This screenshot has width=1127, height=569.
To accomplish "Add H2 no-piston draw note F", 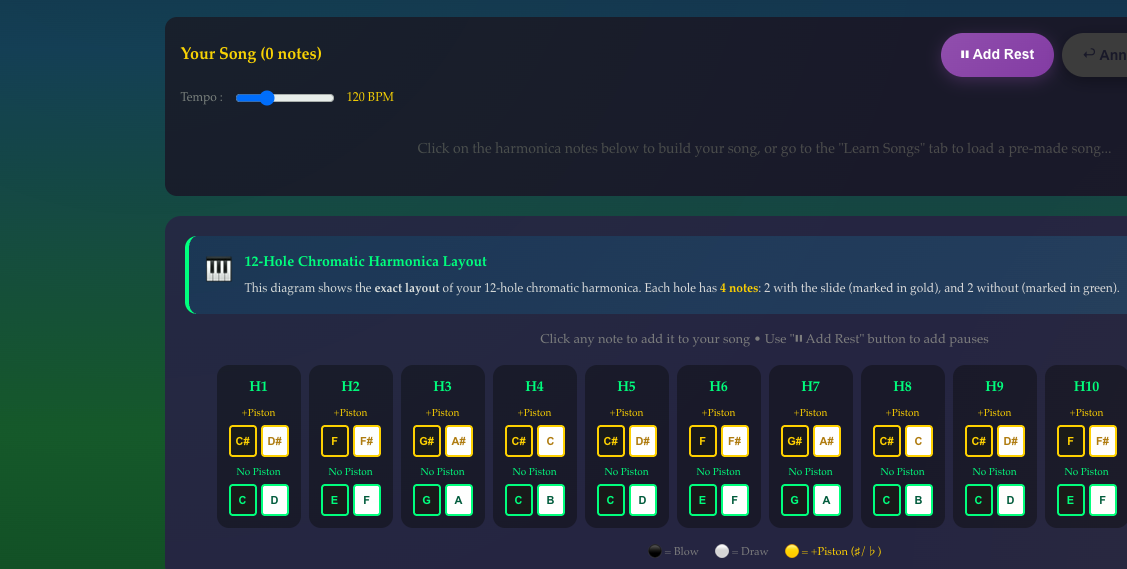I will pyautogui.click(x=367, y=500).
